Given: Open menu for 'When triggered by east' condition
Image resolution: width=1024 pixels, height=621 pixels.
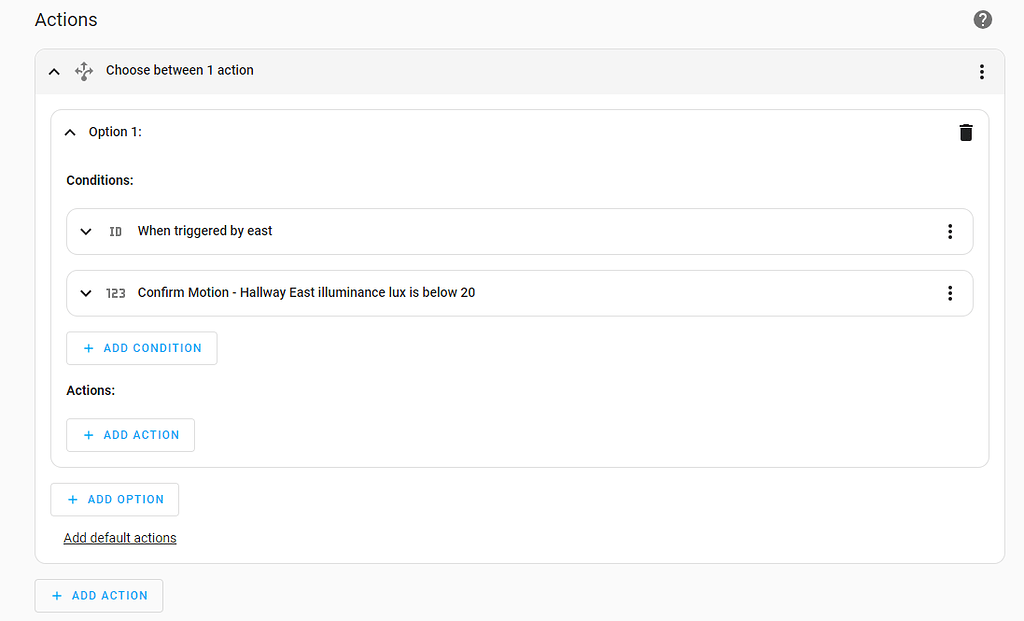Looking at the screenshot, I should [x=950, y=231].
